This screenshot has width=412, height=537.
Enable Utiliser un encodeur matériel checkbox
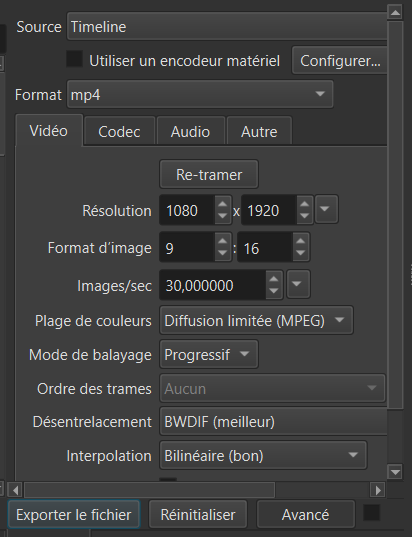coord(74,59)
